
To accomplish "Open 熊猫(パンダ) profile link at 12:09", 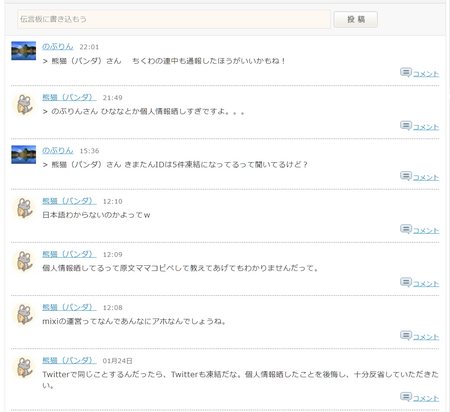I will pyautogui.click(x=69, y=254).
